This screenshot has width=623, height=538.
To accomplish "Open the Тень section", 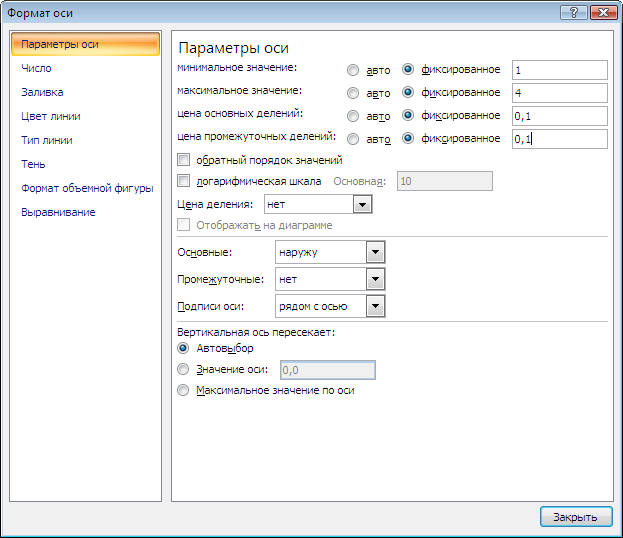I will coord(33,164).
